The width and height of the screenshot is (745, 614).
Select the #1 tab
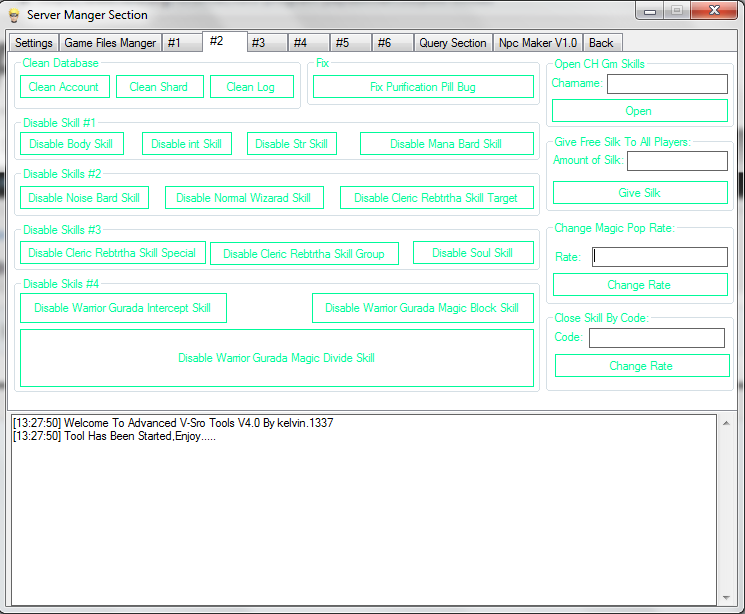click(x=182, y=43)
